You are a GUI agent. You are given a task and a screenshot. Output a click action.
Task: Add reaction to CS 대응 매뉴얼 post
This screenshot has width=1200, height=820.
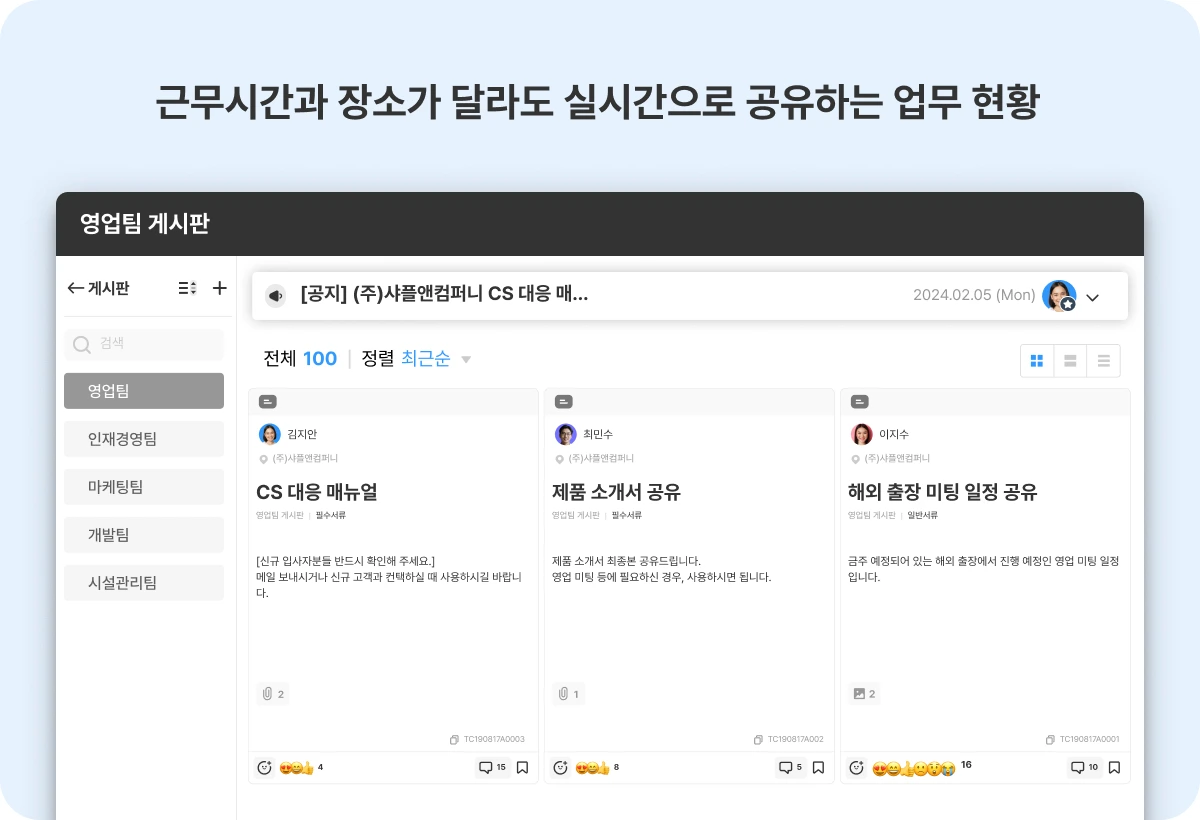coord(265,768)
